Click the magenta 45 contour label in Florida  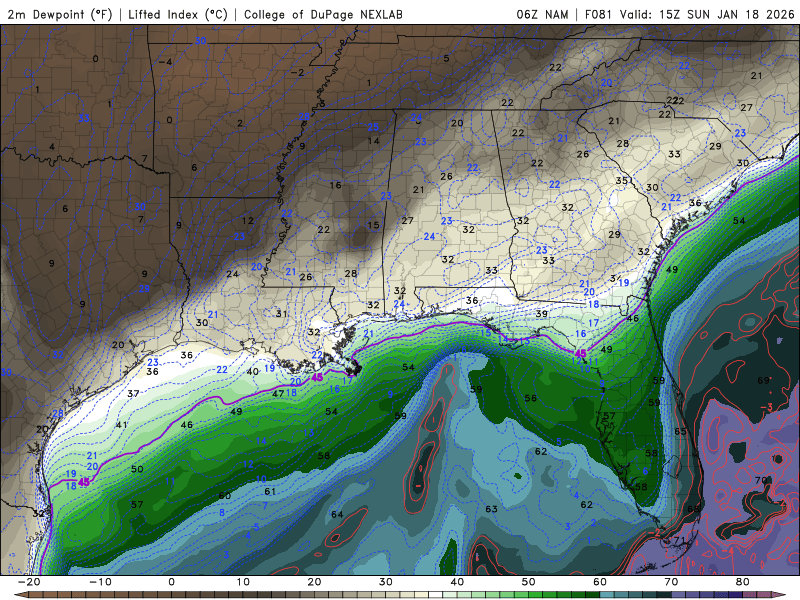coord(581,353)
